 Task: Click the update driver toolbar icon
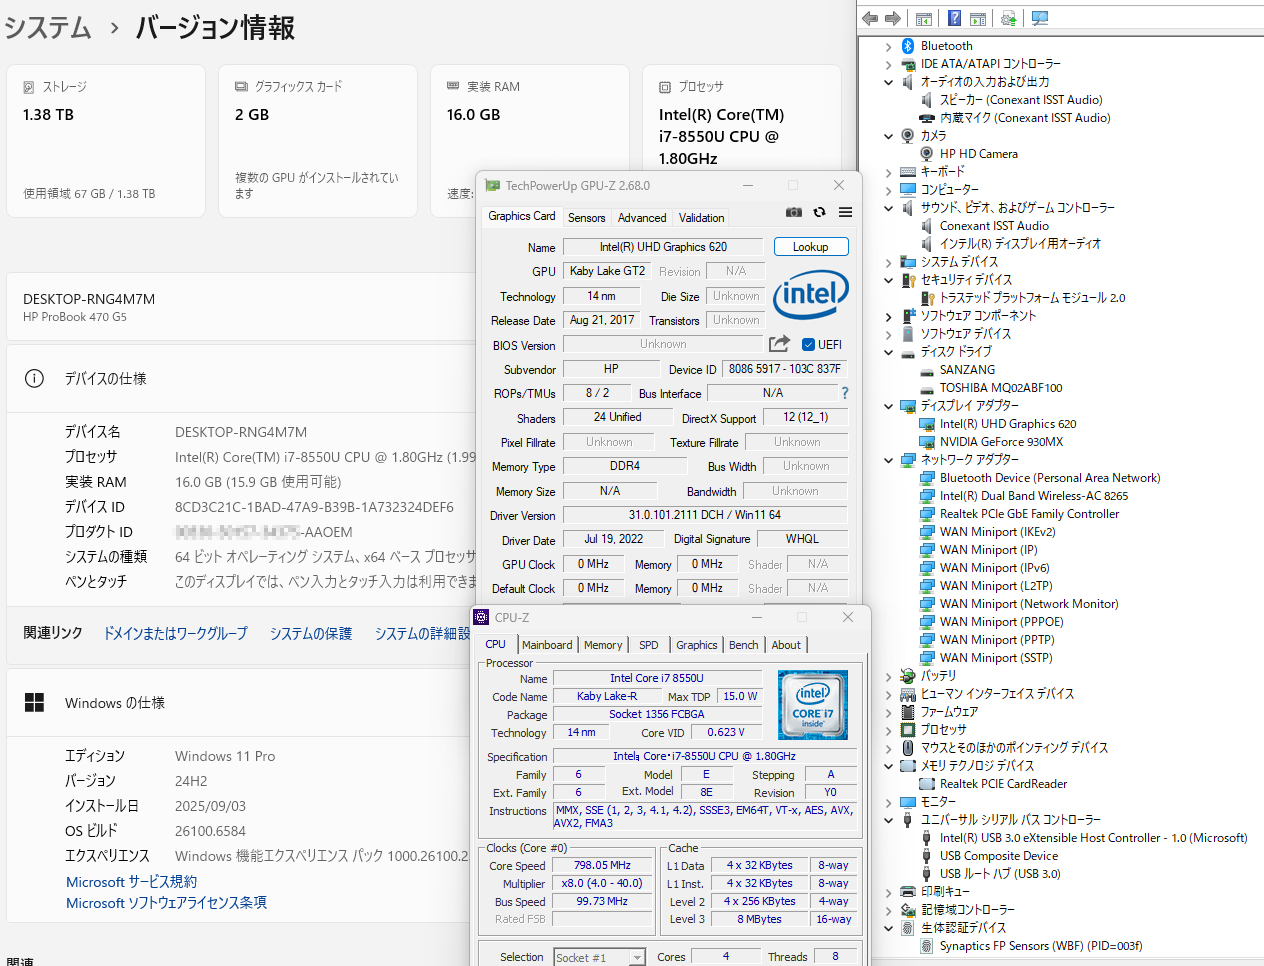pyautogui.click(x=1008, y=18)
